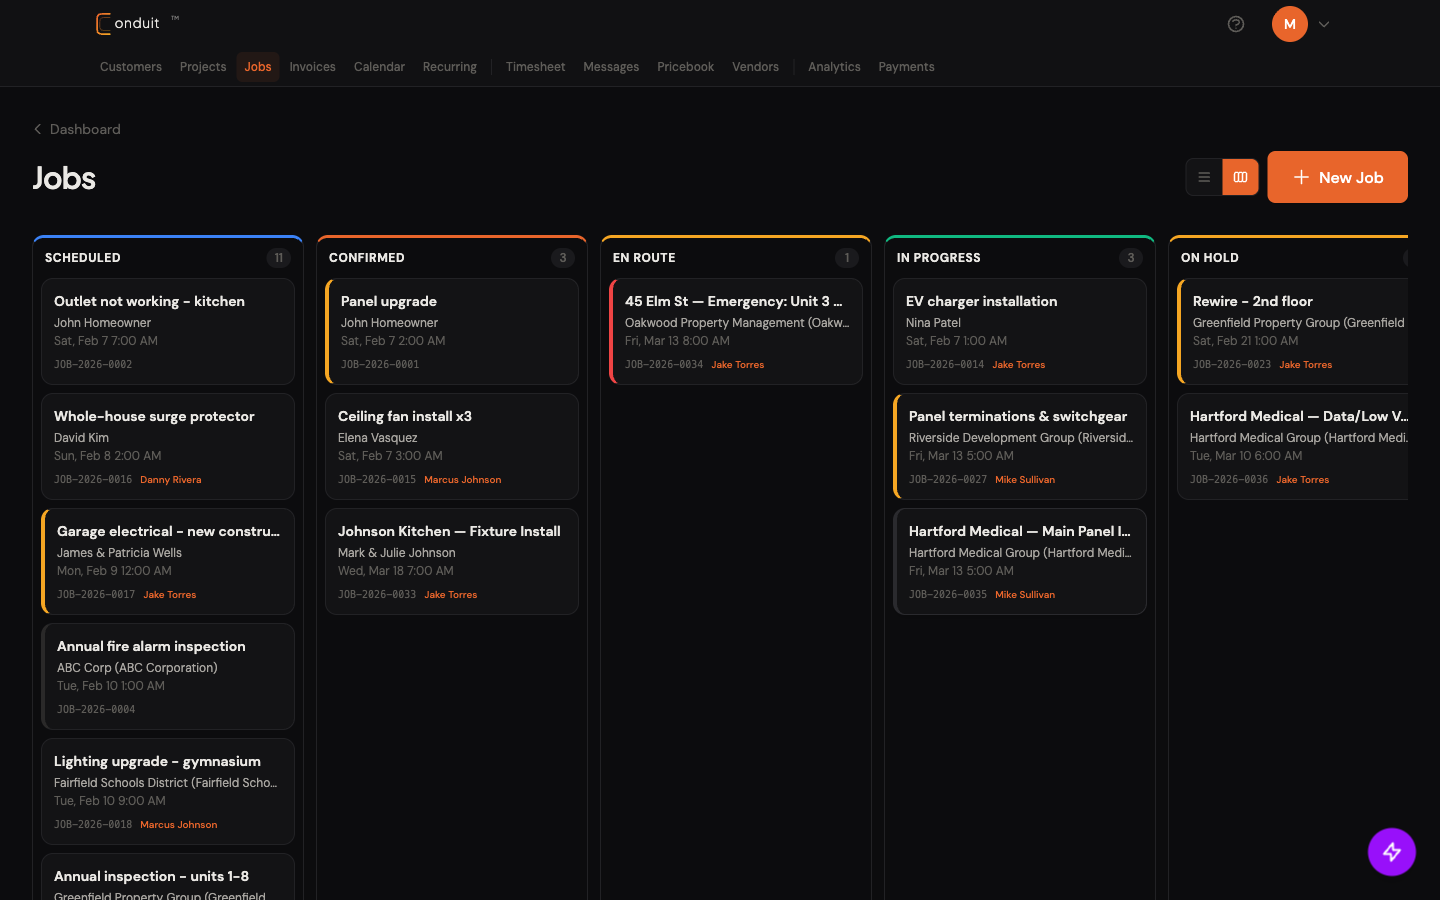Image resolution: width=1440 pixels, height=900 pixels.
Task: Open job Rewire - 2nd floor
Action: pos(1293,331)
